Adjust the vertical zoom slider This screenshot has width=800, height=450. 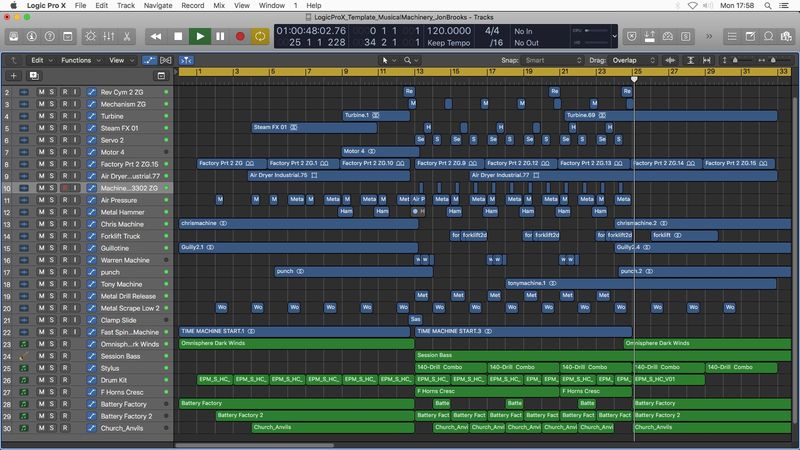point(735,60)
